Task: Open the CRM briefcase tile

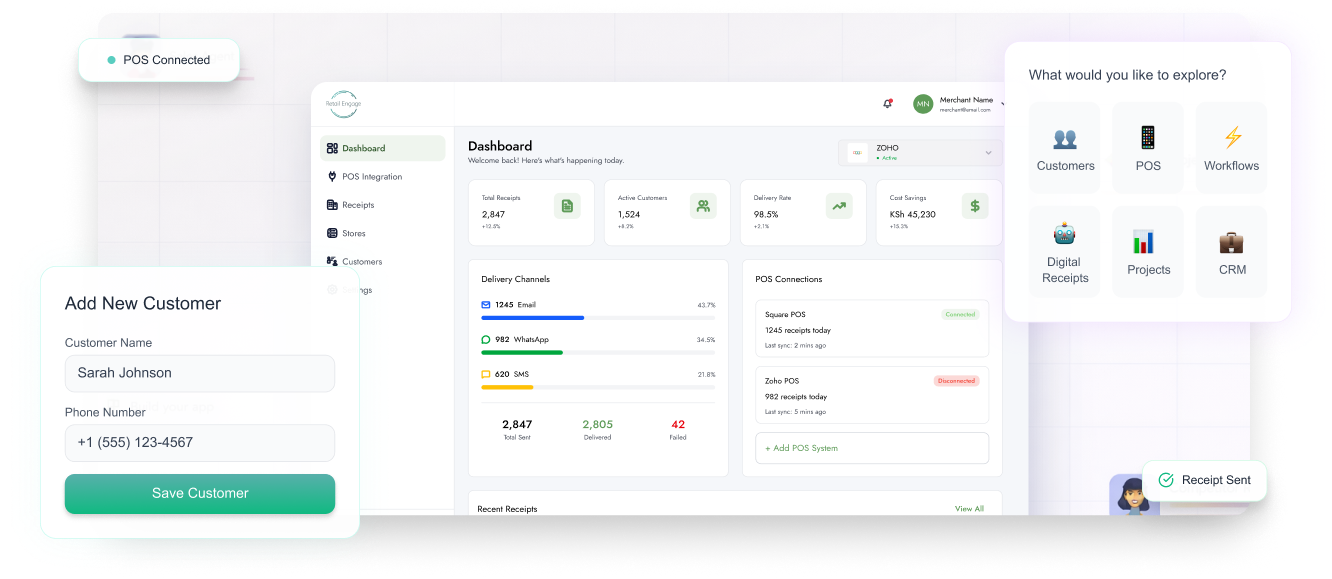Action: [x=1231, y=251]
